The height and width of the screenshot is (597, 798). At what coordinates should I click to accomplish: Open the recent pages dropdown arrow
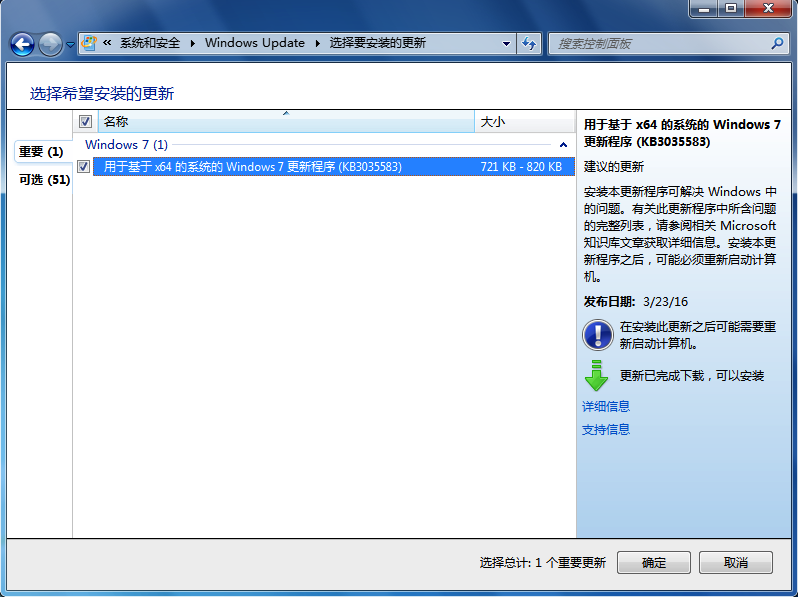point(70,45)
